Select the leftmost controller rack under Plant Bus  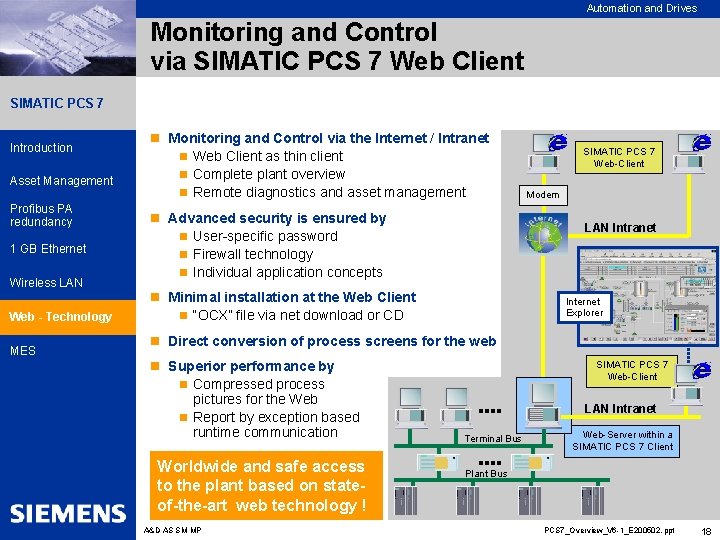point(406,501)
